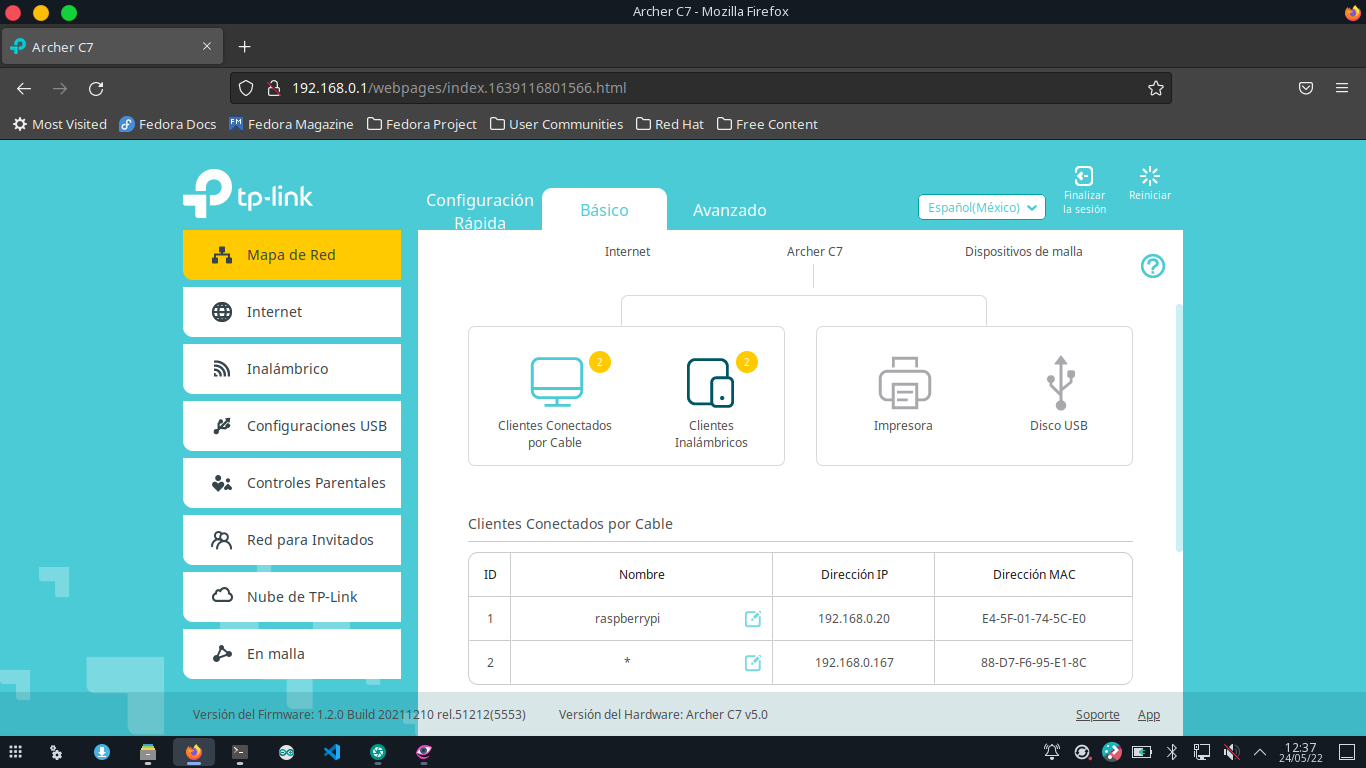The width and height of the screenshot is (1366, 768).
Task: Switch to the Configuración Rápida tab
Action: pyautogui.click(x=480, y=211)
